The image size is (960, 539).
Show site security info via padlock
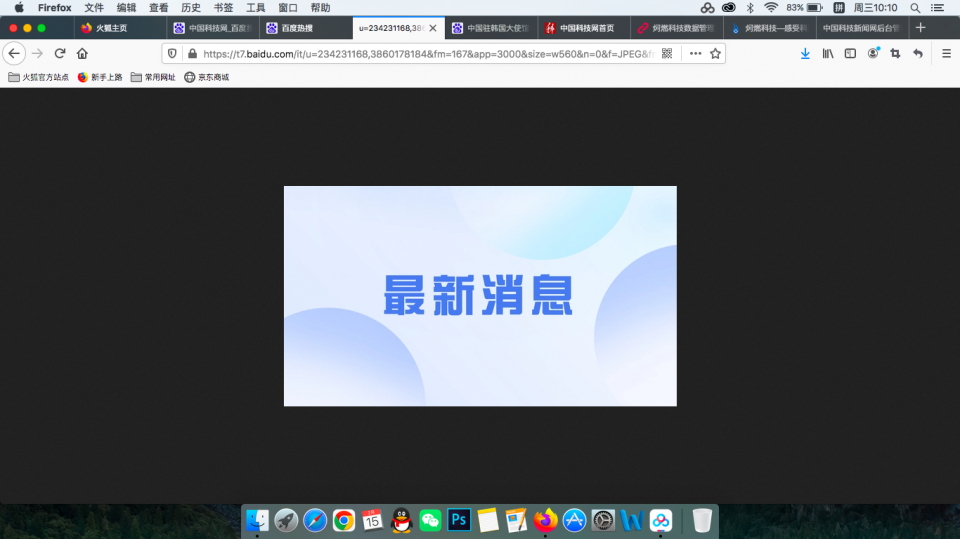coord(191,53)
